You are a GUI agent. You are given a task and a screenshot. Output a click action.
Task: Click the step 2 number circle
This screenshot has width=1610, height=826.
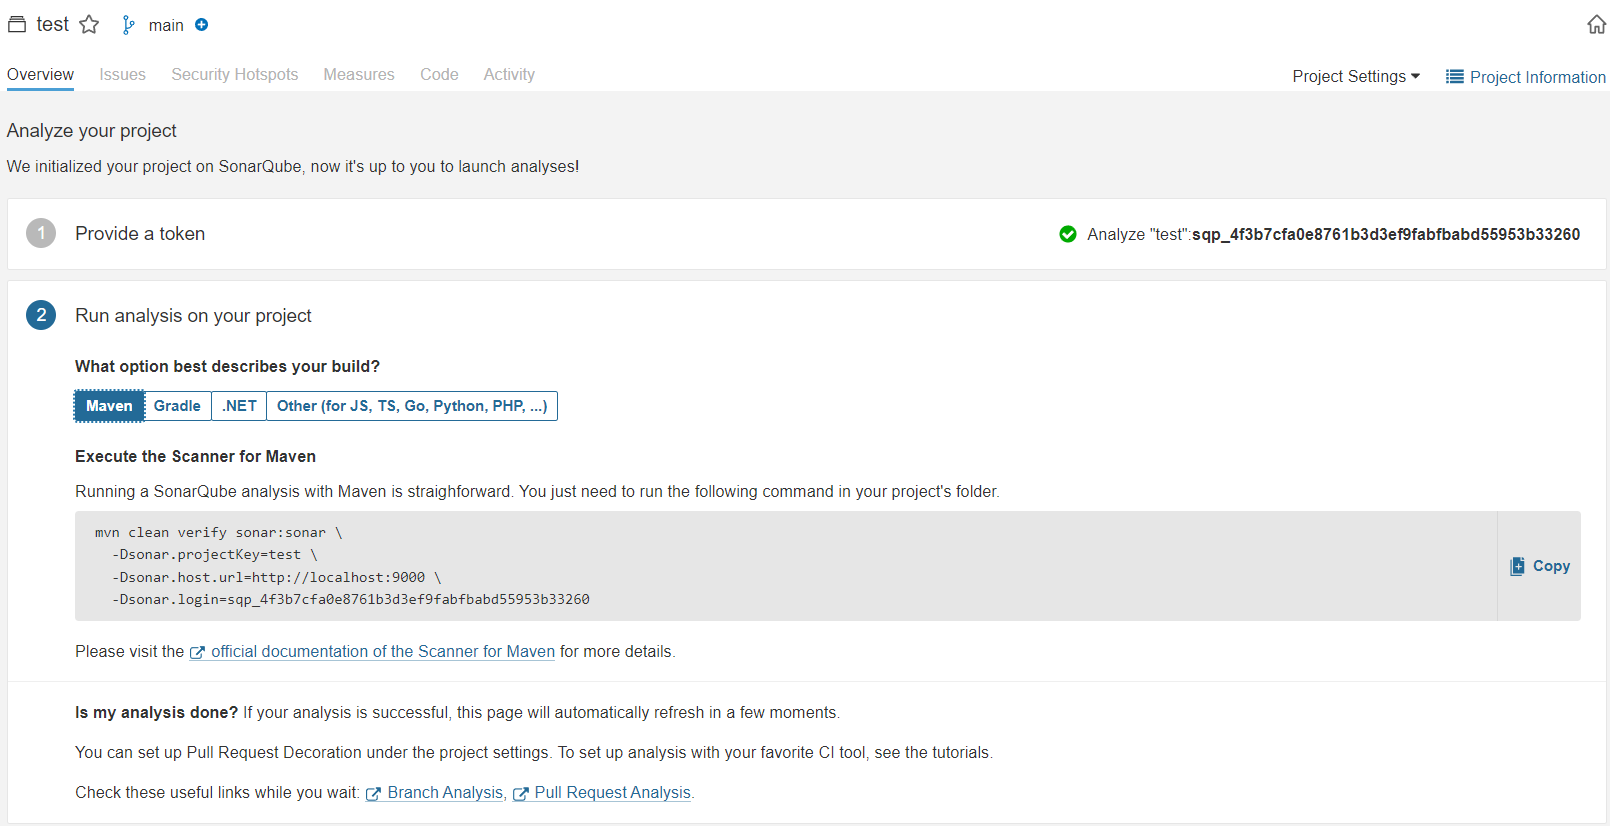pos(41,315)
